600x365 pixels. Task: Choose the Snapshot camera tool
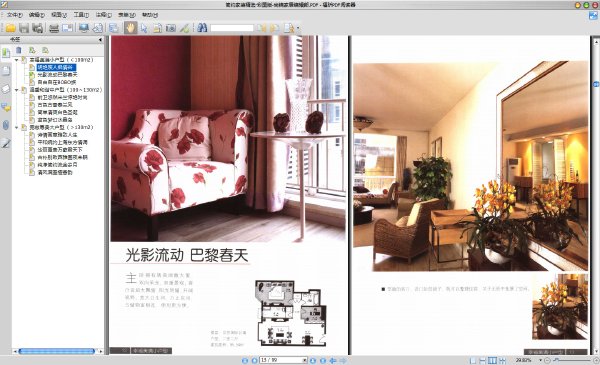pos(171,28)
